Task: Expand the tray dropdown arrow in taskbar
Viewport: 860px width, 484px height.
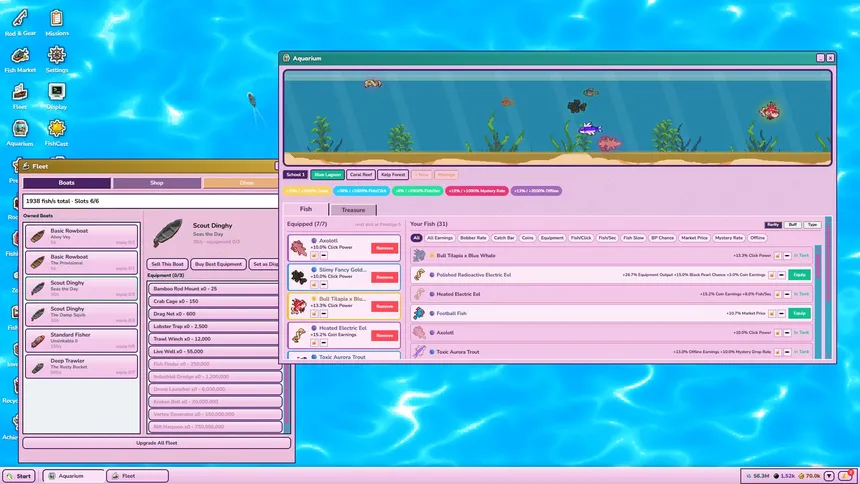Action: pyautogui.click(x=829, y=476)
